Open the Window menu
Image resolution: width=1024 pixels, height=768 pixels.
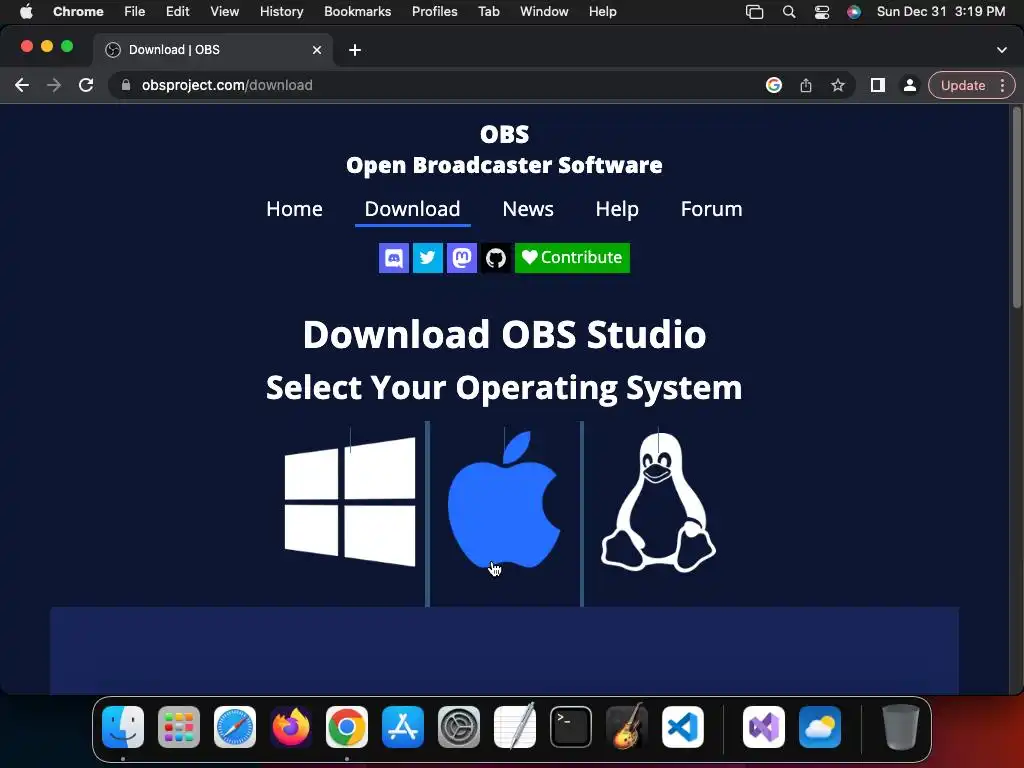point(545,12)
